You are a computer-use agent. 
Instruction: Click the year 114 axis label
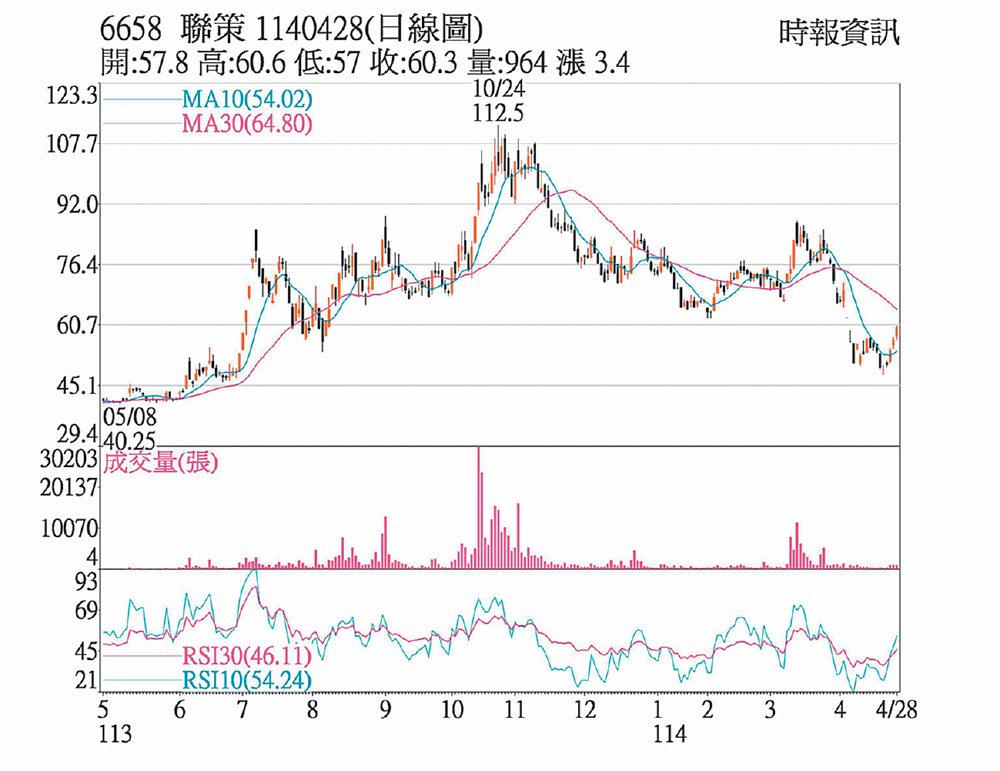[x=670, y=734]
